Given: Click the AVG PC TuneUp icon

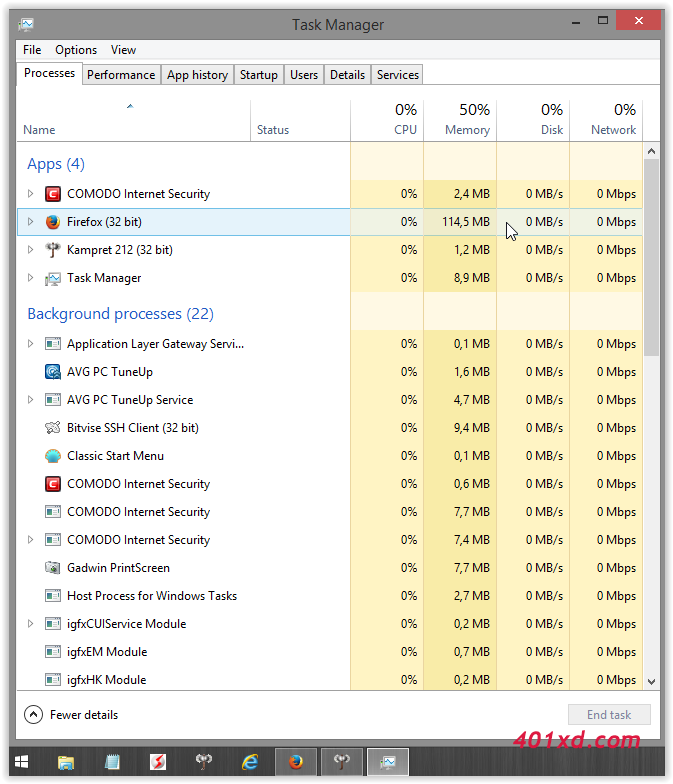Looking at the screenshot, I should 52,372.
